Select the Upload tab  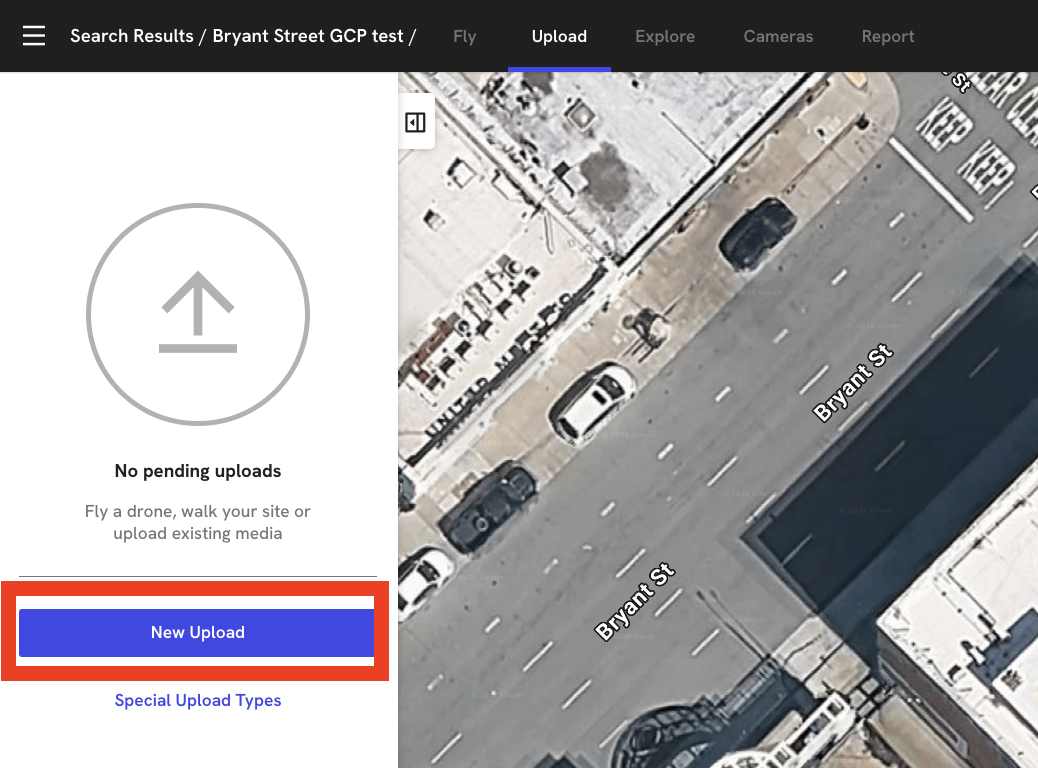(x=559, y=37)
